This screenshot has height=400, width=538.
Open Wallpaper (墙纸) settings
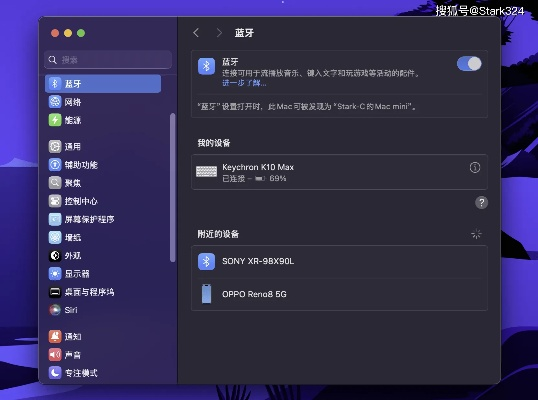click(103, 237)
